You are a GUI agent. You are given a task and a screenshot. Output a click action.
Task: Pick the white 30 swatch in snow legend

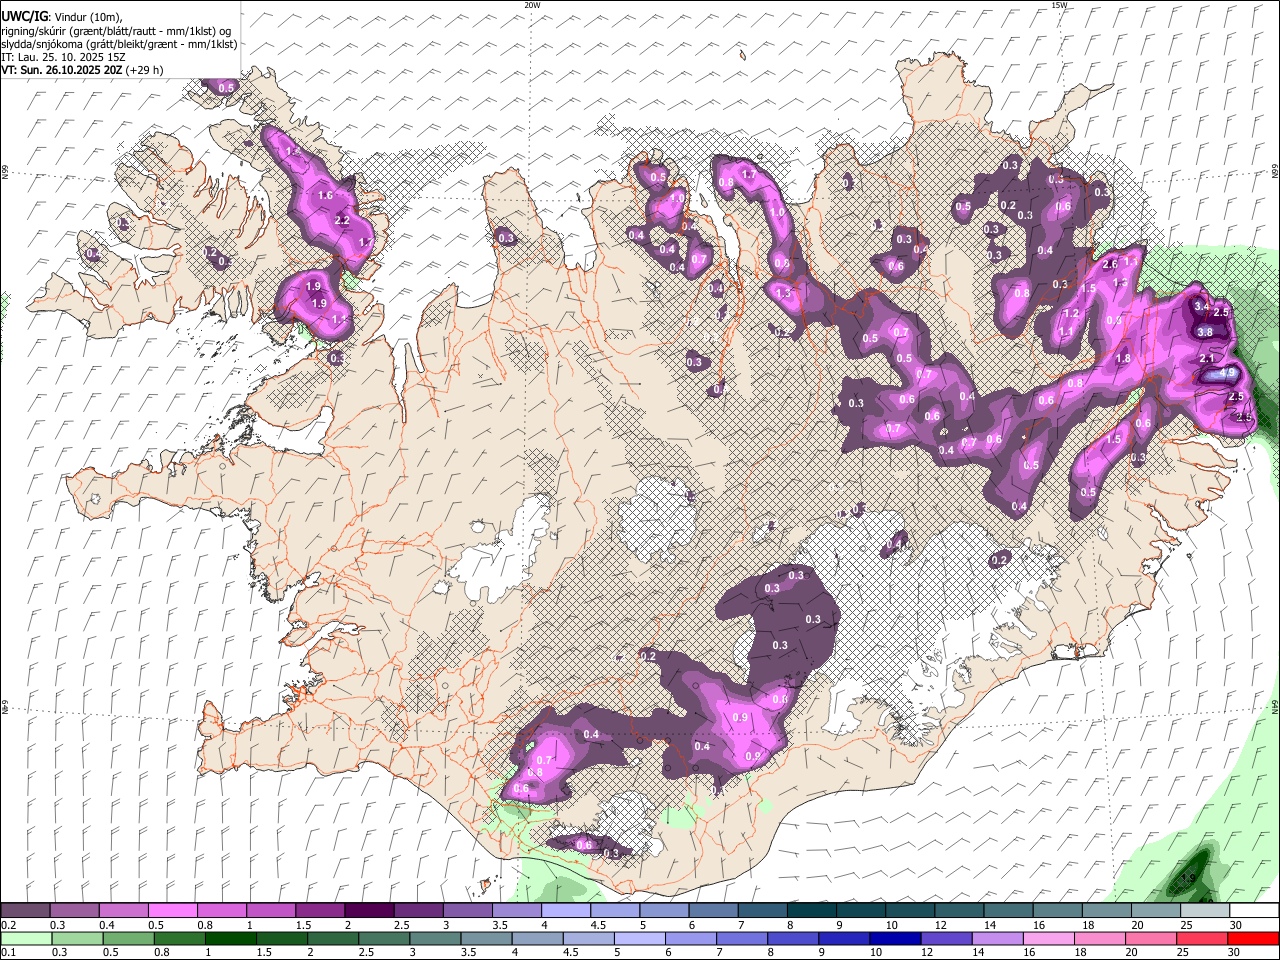[x=1255, y=911]
